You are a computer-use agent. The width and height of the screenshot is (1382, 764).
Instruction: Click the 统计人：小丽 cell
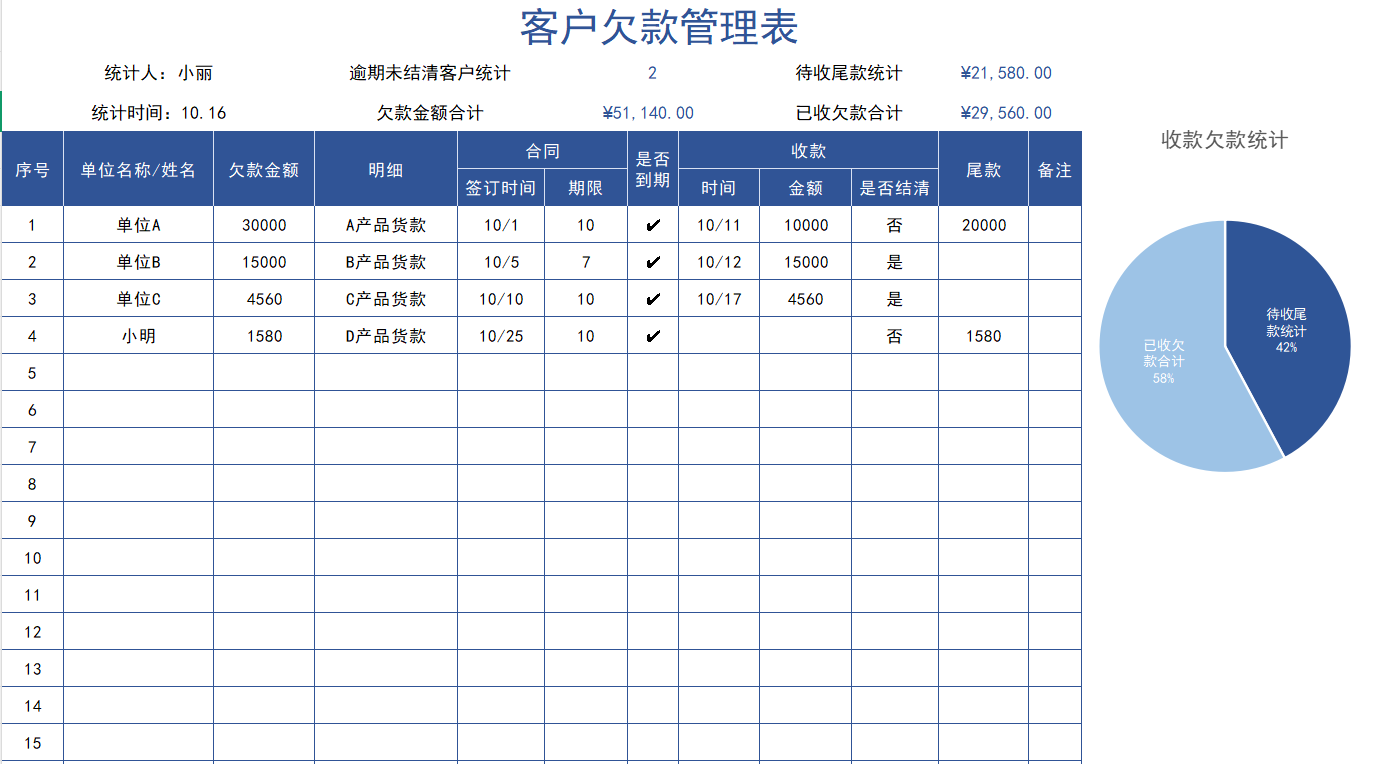[x=159, y=73]
